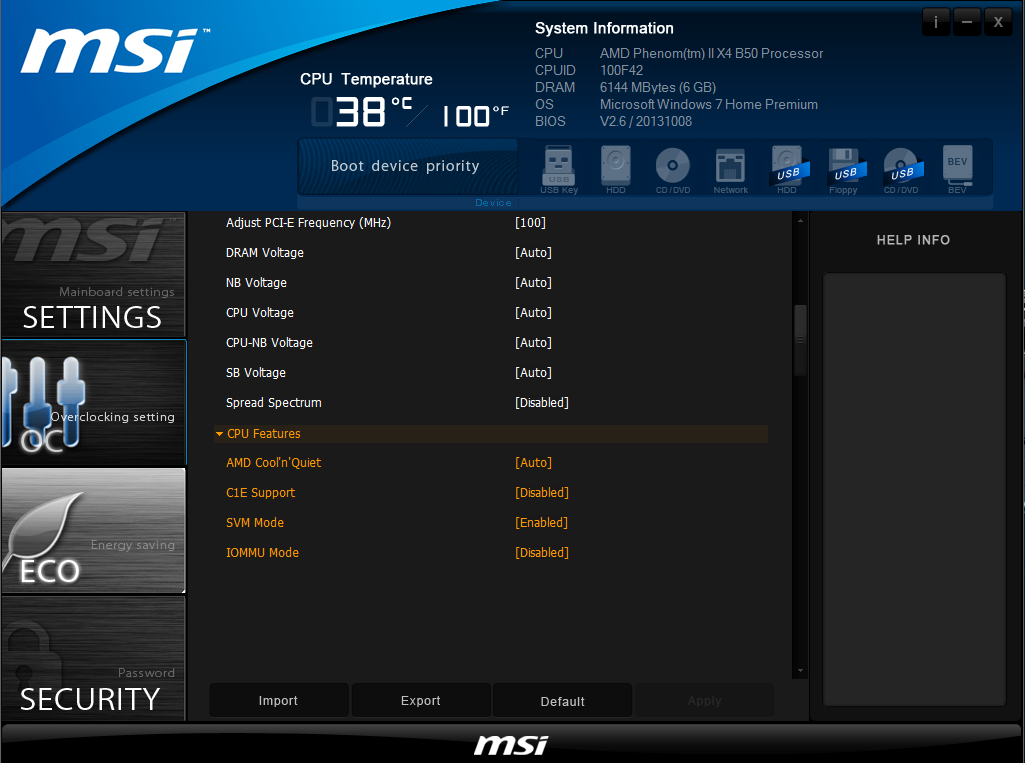Toggle IOMMU Mode [Disabled] value

(542, 553)
